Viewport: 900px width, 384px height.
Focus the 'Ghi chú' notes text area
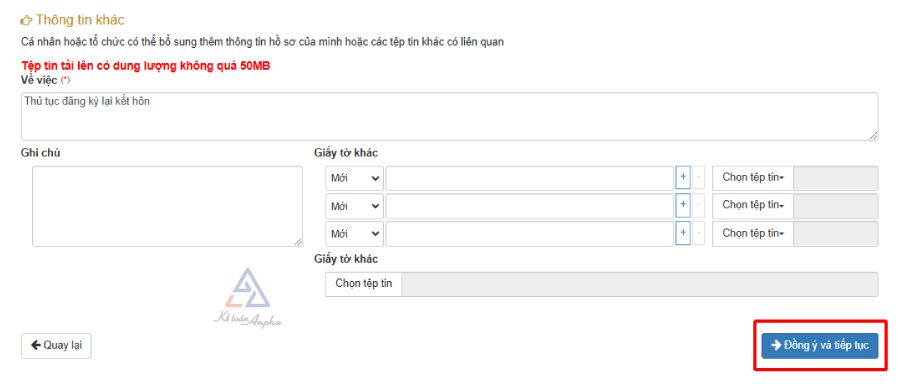(x=167, y=207)
